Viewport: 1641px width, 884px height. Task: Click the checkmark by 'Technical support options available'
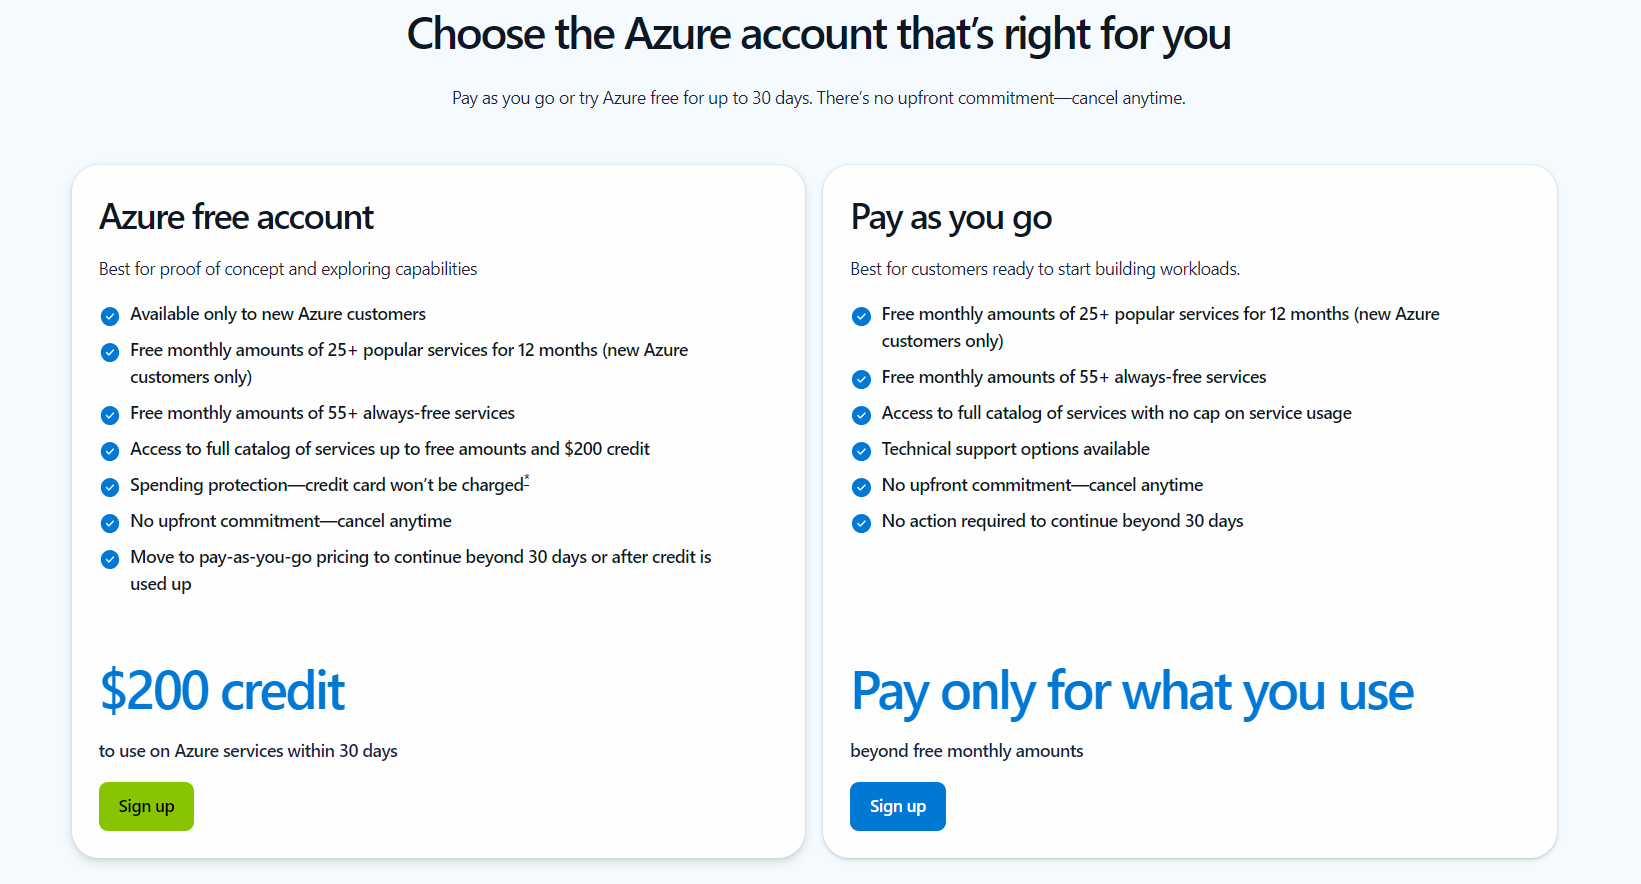862,450
